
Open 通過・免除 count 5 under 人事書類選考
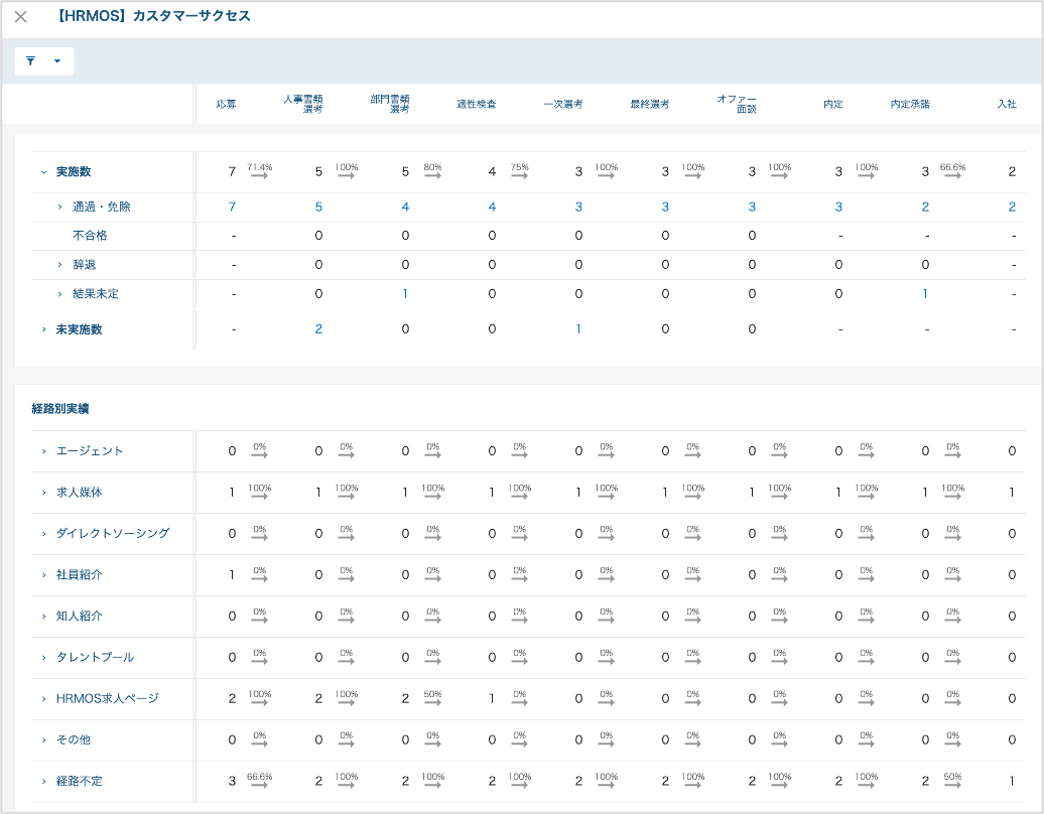coord(318,207)
